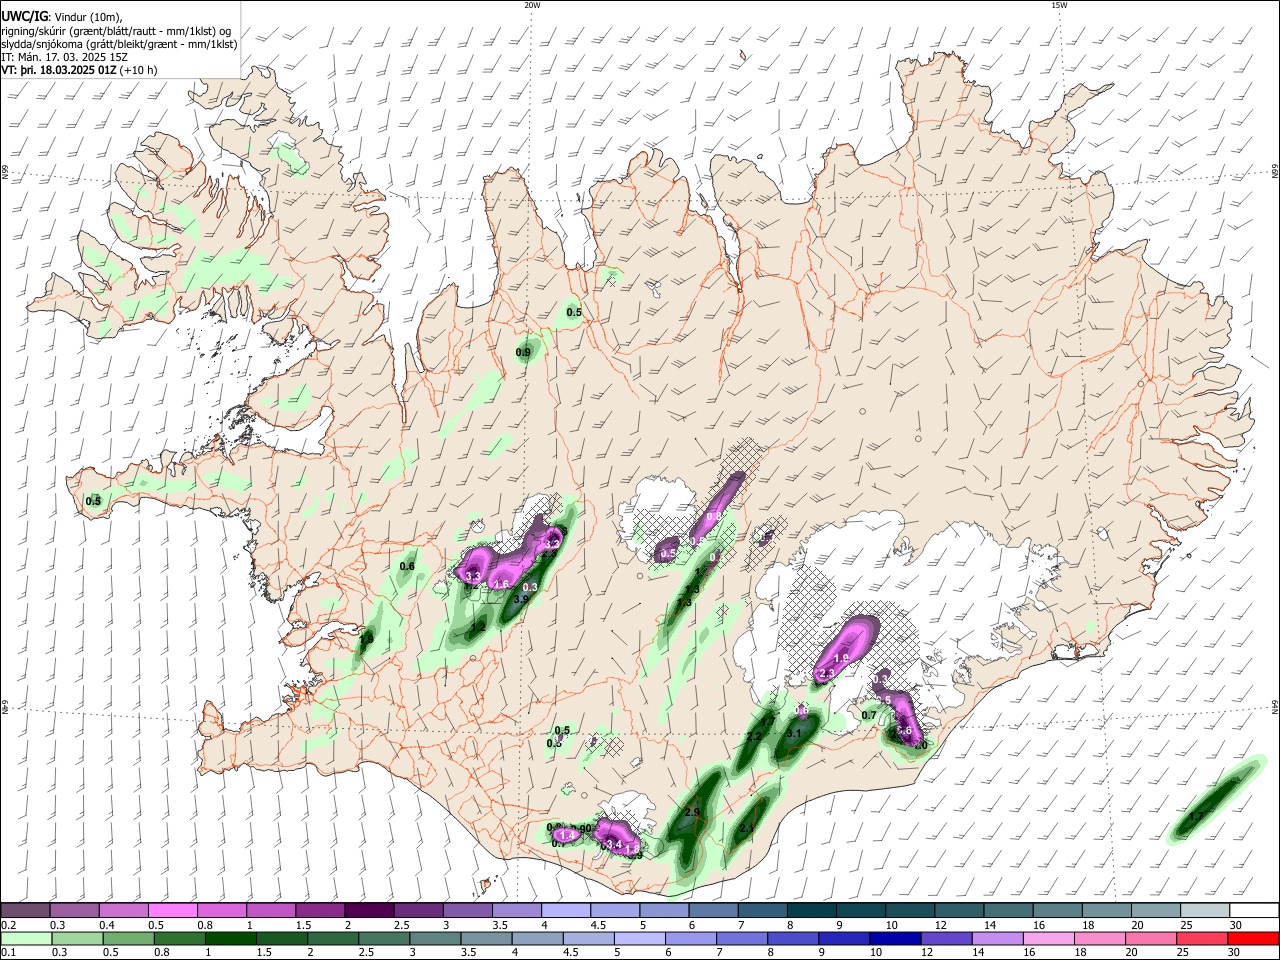Click the 'UWC/IG' map title text
Screen dimensions: 1280x960
(24, 16)
